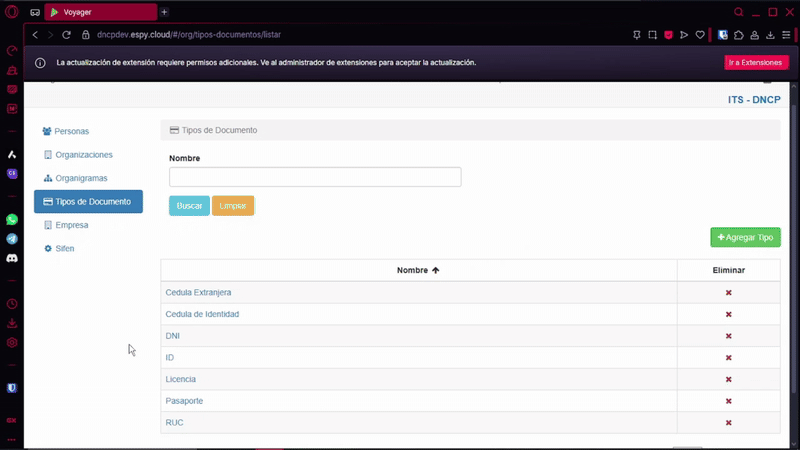Image resolution: width=800 pixels, height=450 pixels.
Task: Click the Ir a Extensiones button
Action: click(756, 62)
